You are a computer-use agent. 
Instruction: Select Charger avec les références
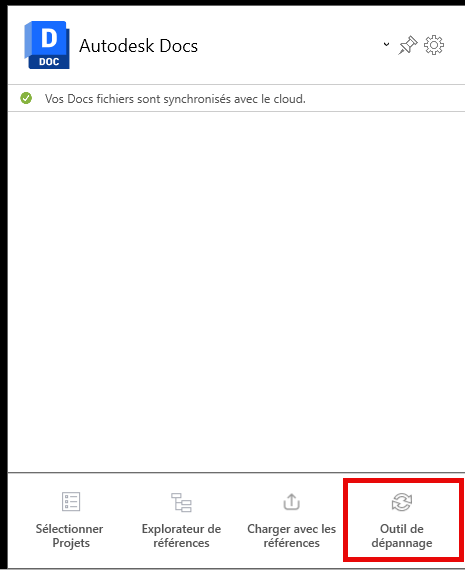(x=292, y=521)
